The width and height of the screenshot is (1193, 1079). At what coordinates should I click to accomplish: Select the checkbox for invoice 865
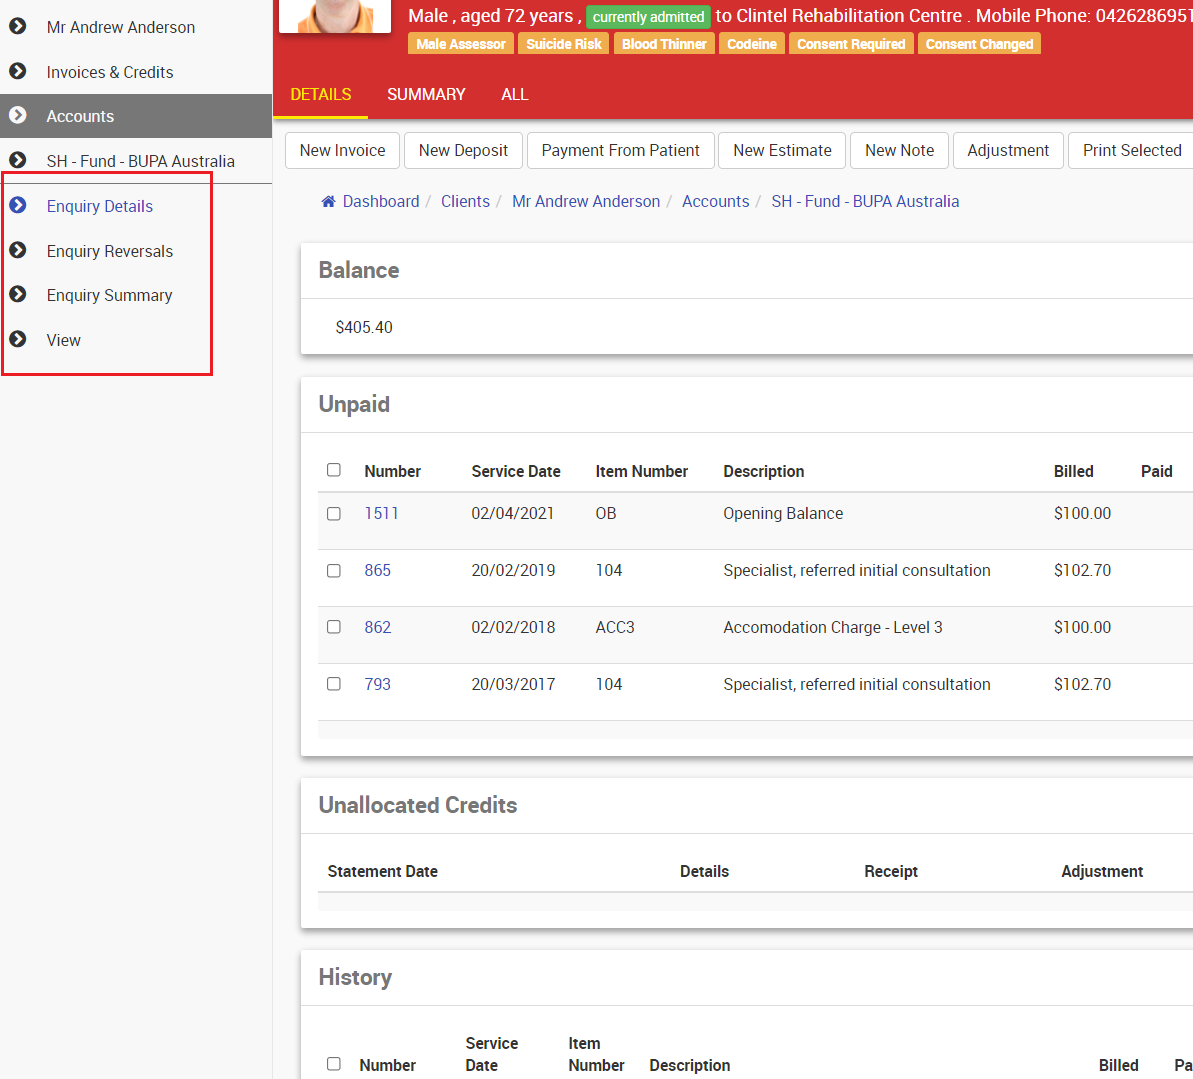334,571
